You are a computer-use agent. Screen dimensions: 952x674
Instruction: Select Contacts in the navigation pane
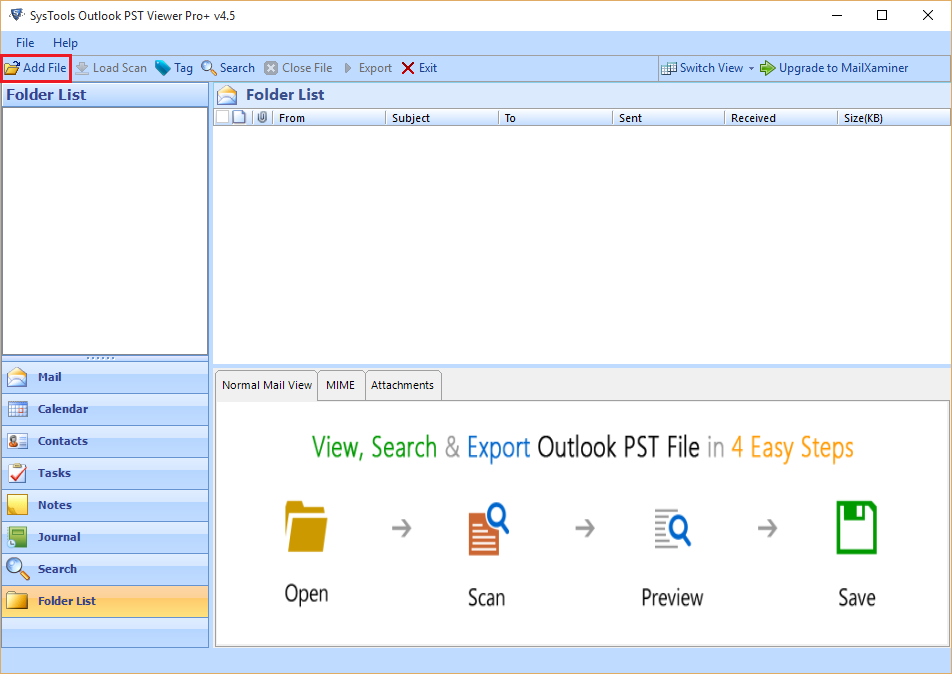pyautogui.click(x=105, y=441)
